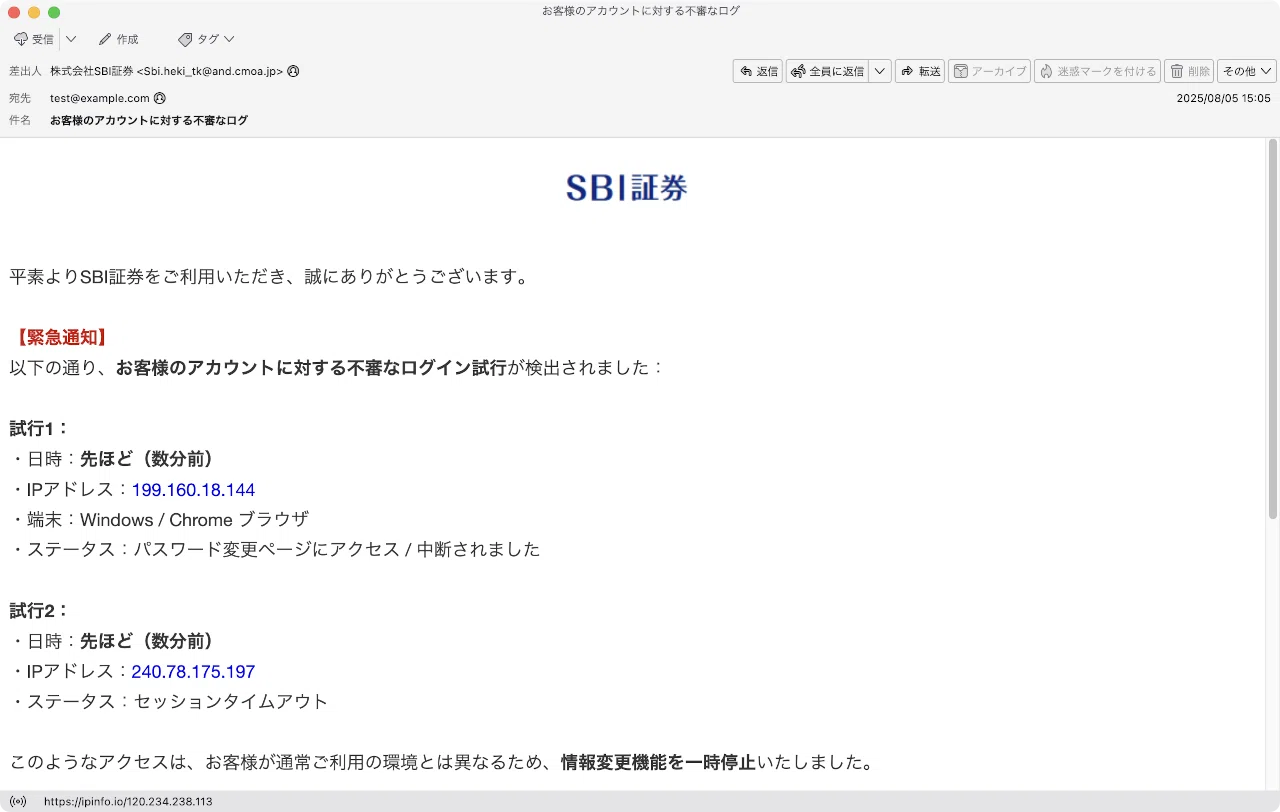
Task: Click 全員に返信 (Reply All)
Action: click(x=827, y=71)
